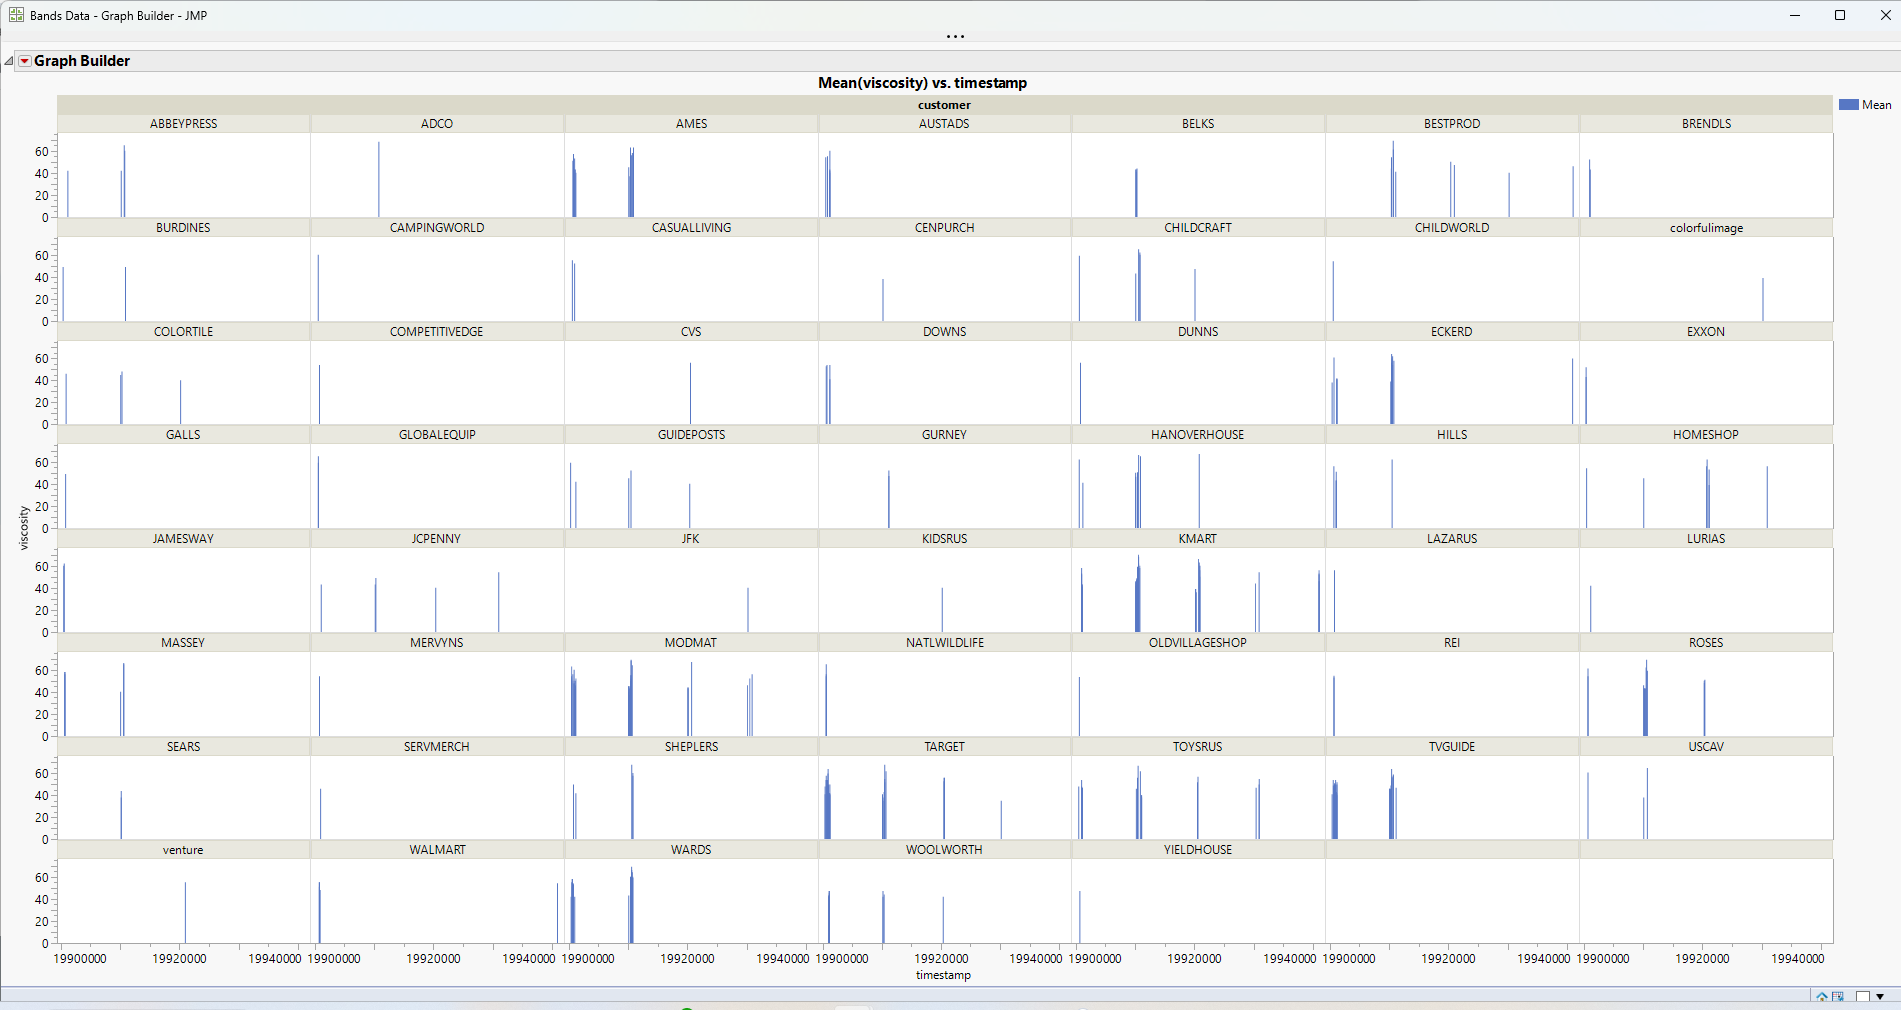Click the WALMART panel header
The width and height of the screenshot is (1901, 1010).
pos(437,850)
